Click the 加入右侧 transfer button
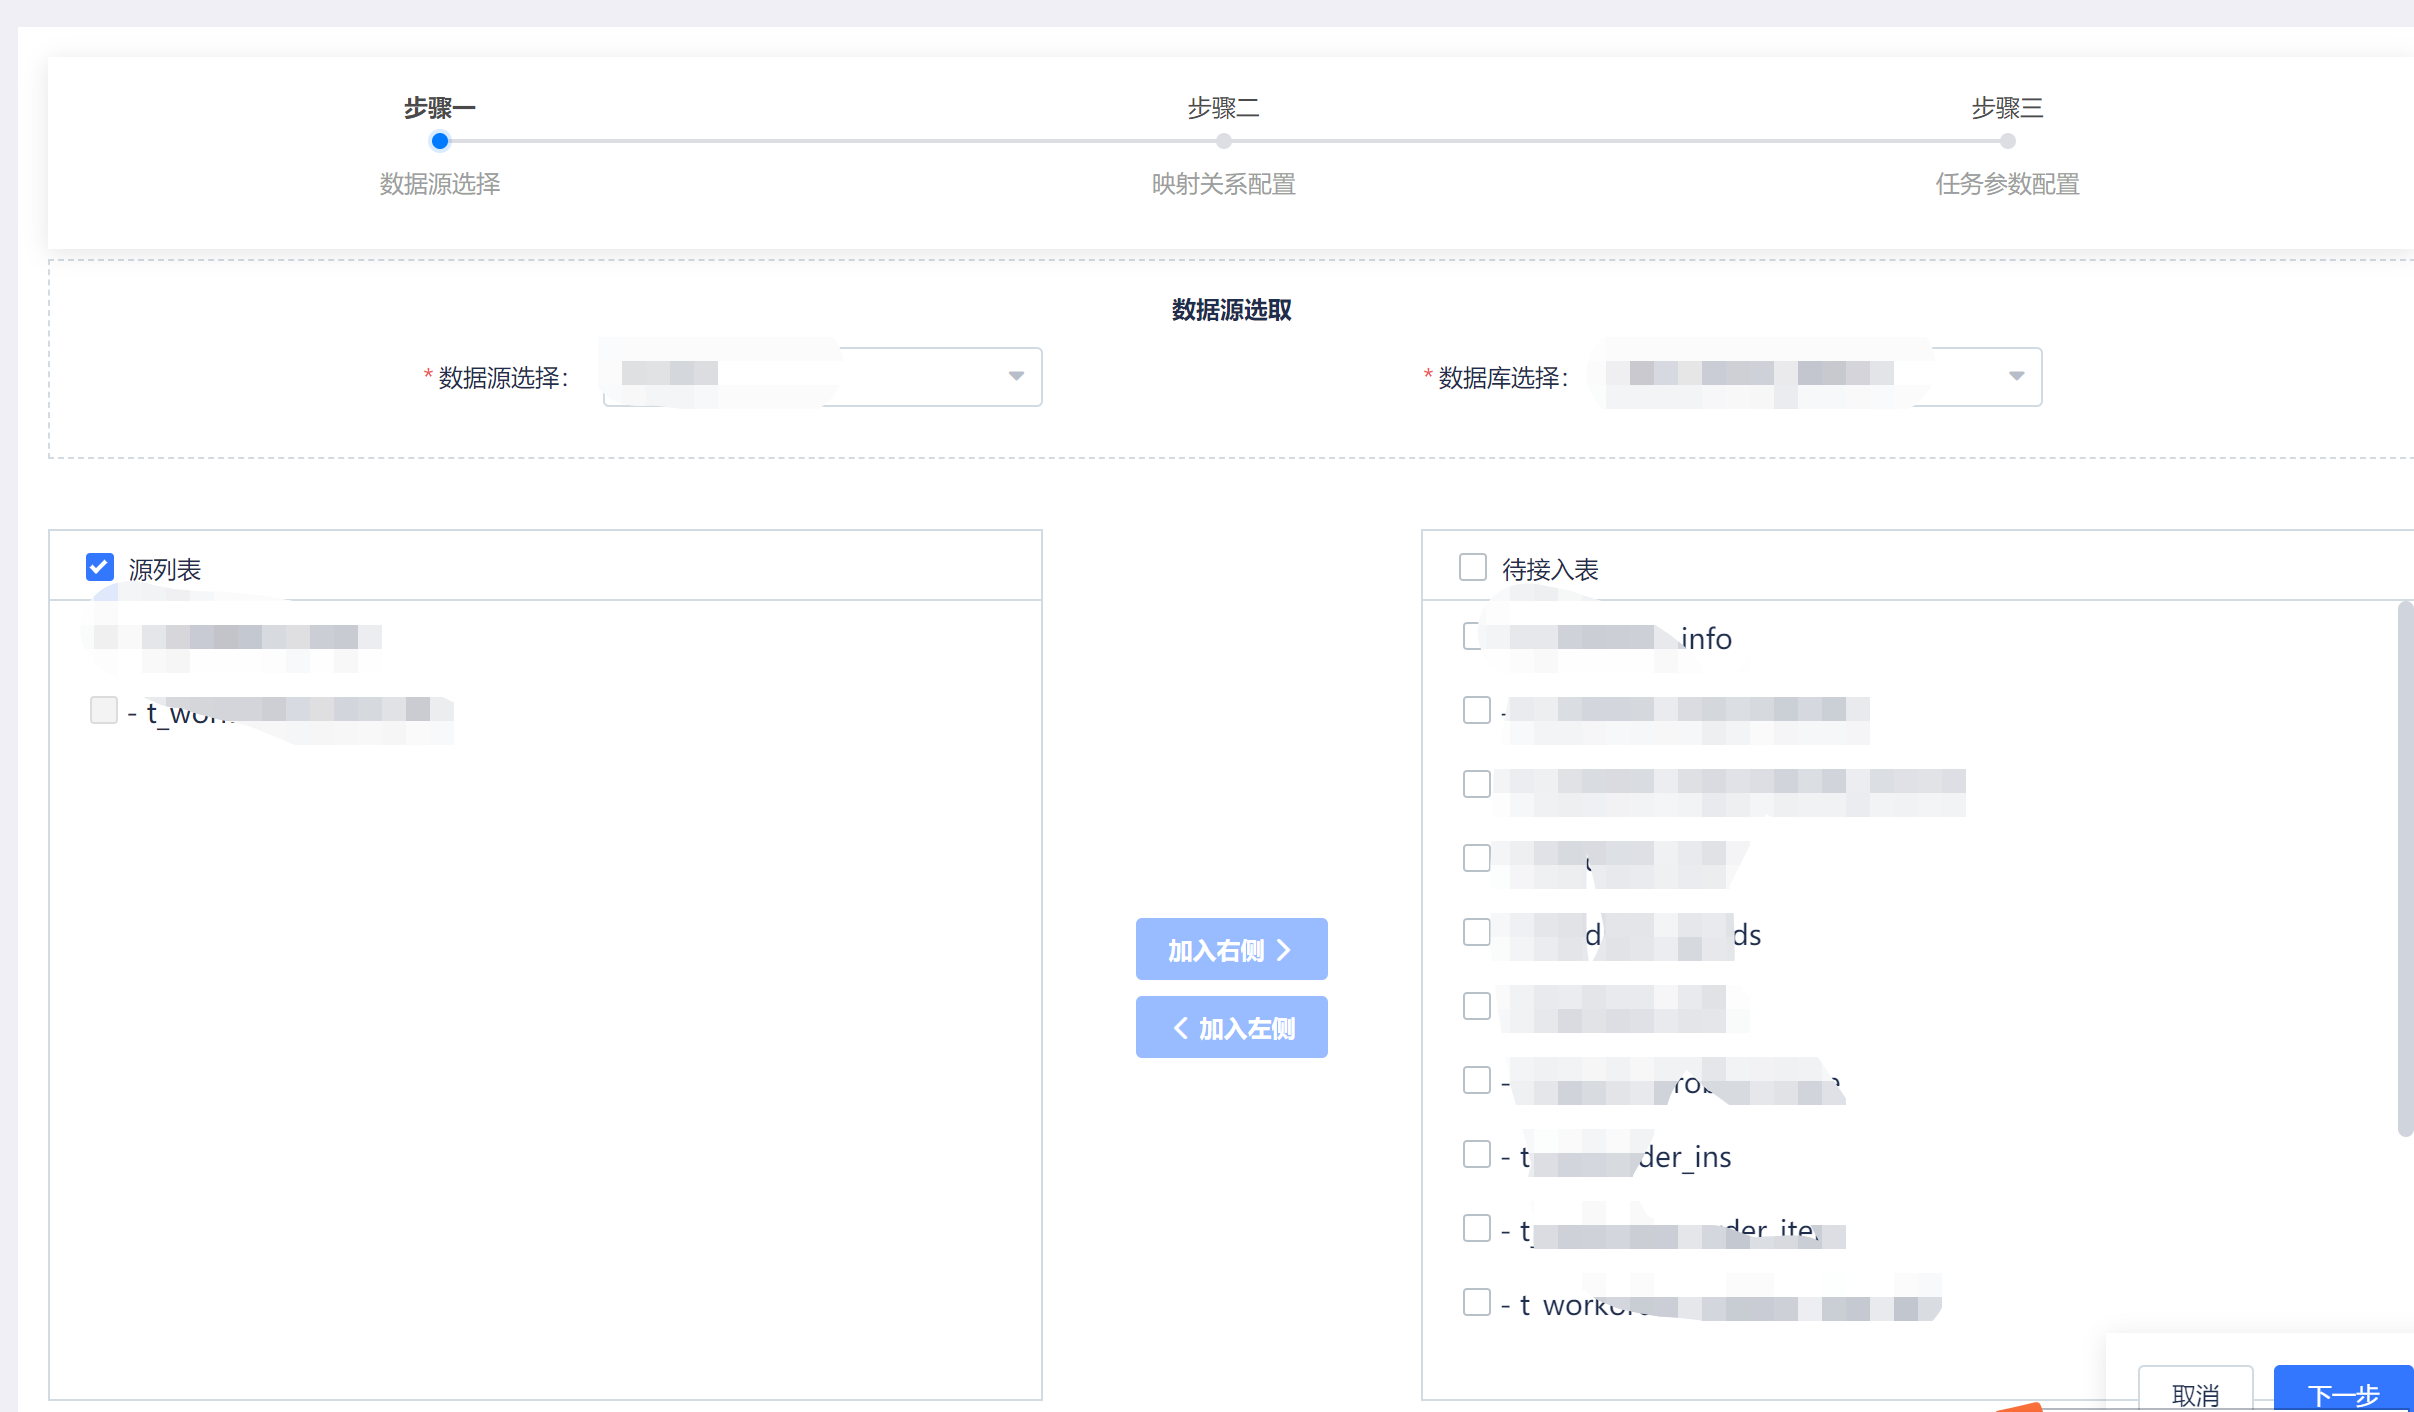Viewport: 2414px width, 1412px height. [1231, 948]
